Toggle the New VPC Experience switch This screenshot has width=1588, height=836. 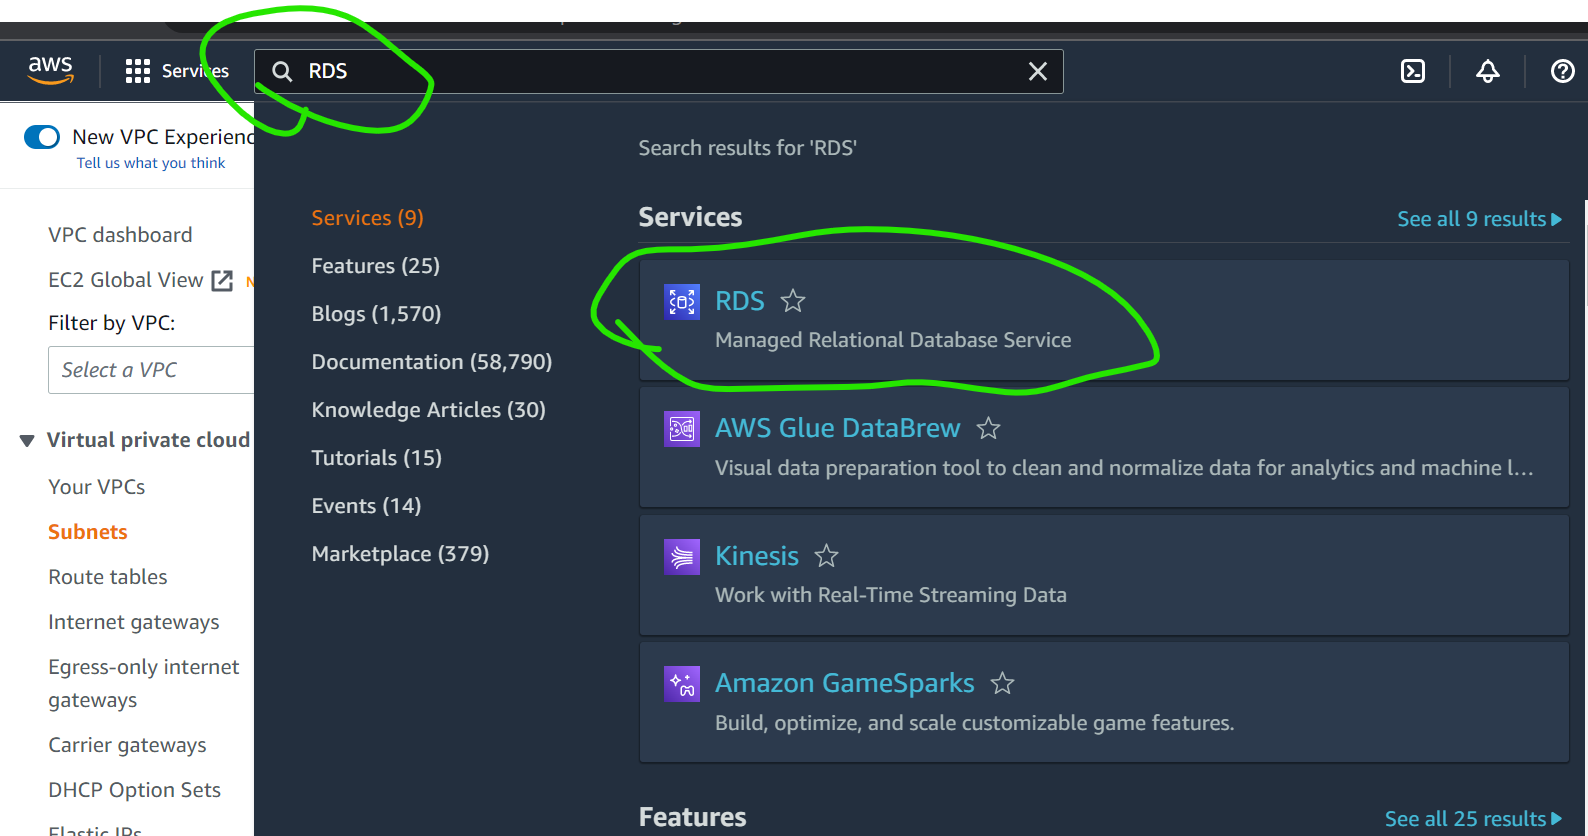[42, 137]
